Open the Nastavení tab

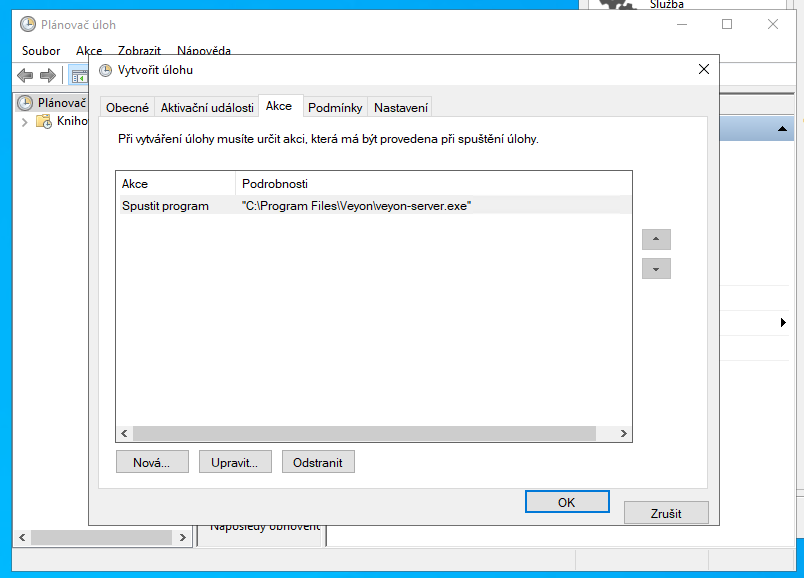401,107
